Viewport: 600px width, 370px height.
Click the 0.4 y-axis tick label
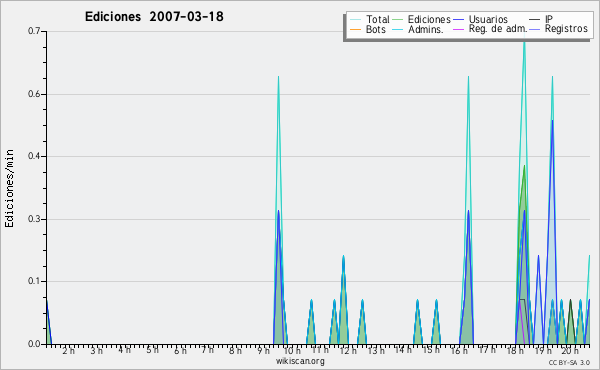pos(34,156)
